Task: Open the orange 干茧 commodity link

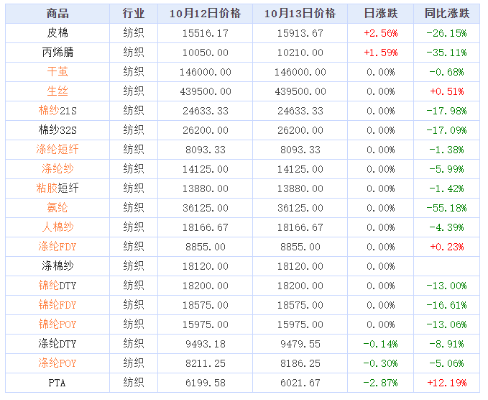Action: coord(57,72)
